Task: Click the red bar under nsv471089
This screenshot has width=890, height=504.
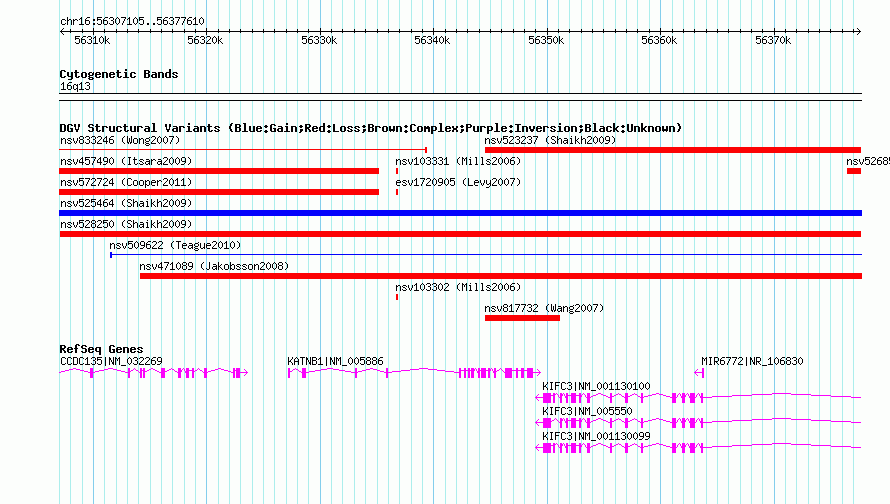Action: pos(501,276)
